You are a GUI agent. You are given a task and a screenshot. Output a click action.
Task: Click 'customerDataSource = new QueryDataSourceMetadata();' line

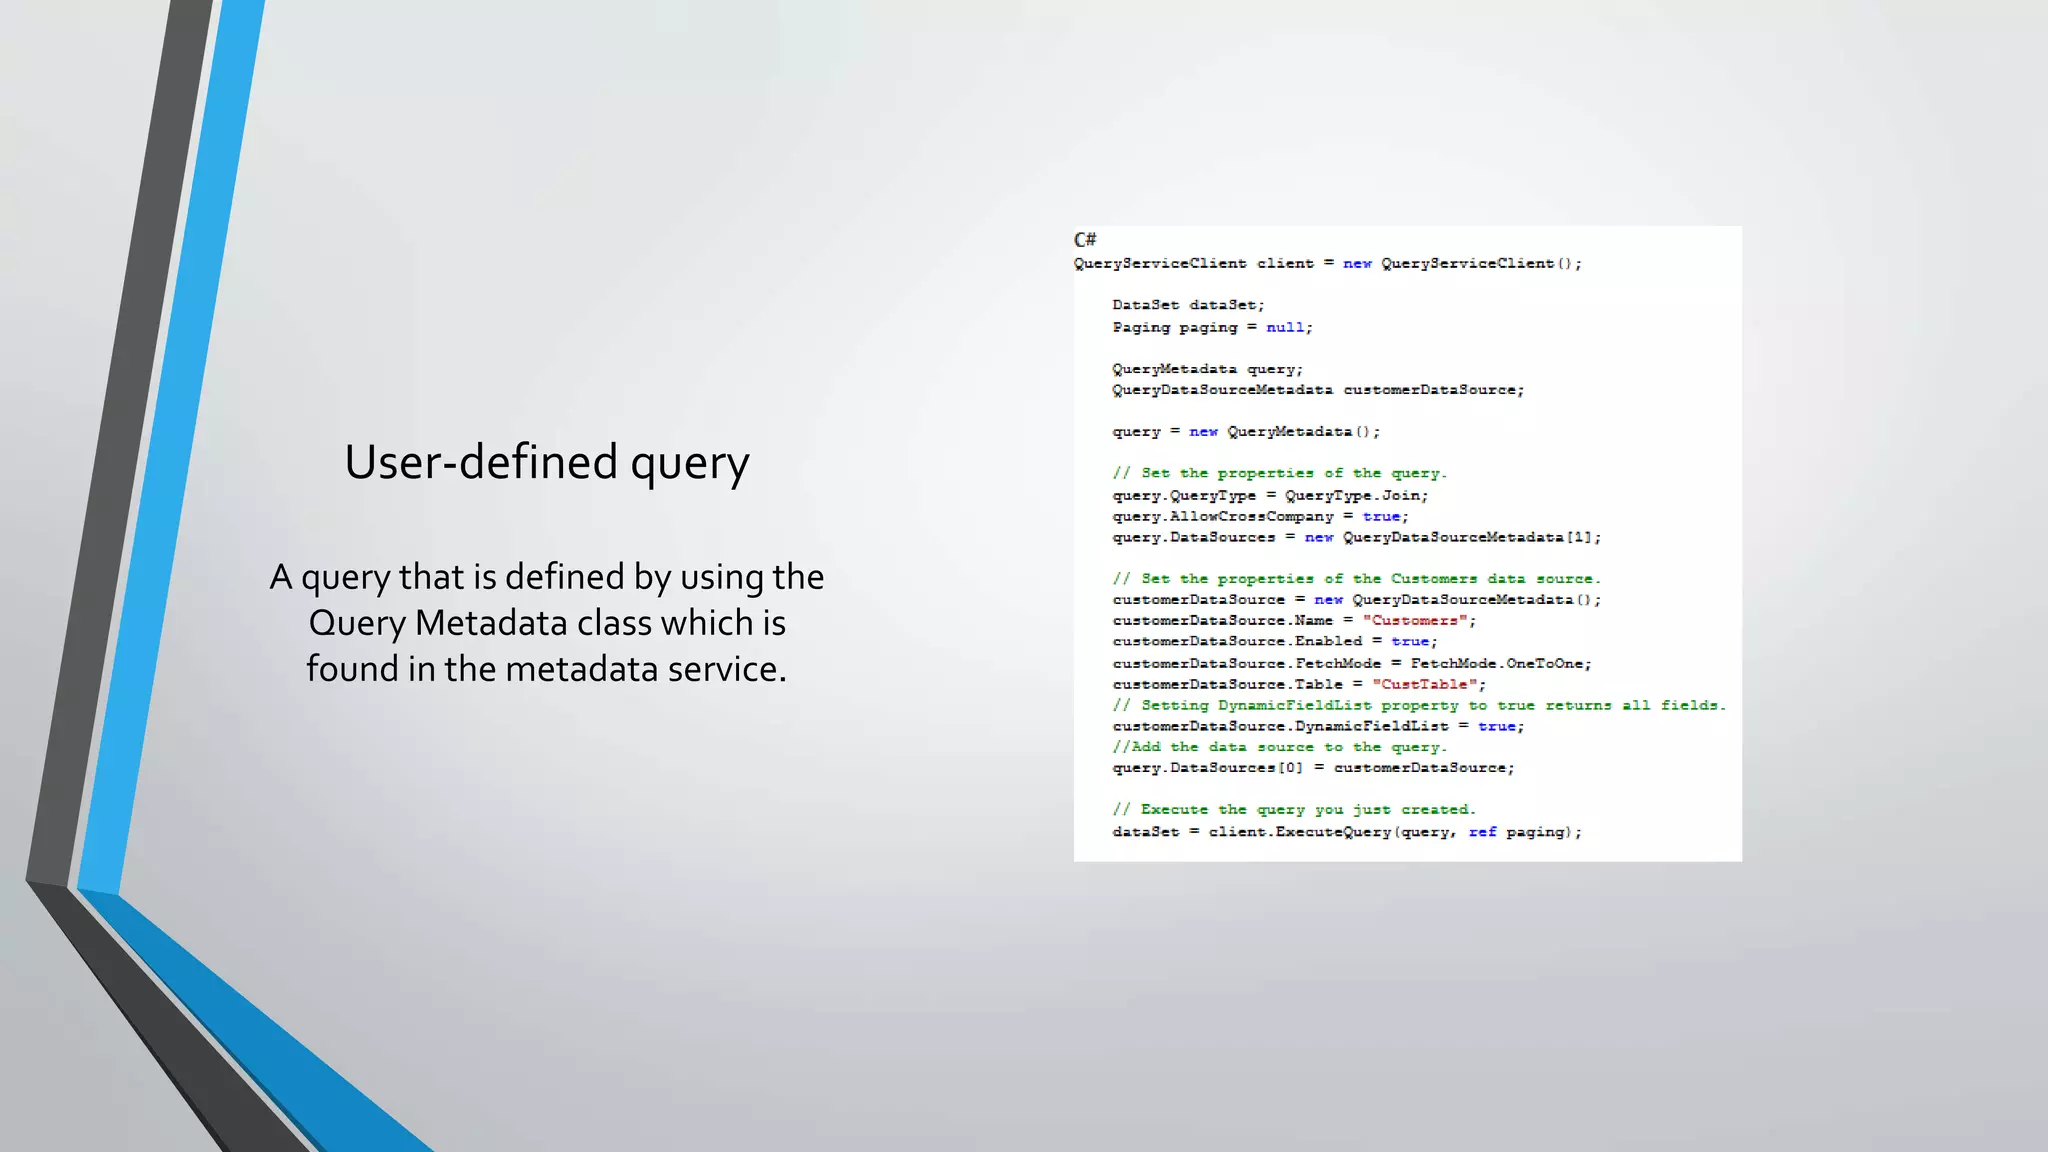coord(1357,600)
